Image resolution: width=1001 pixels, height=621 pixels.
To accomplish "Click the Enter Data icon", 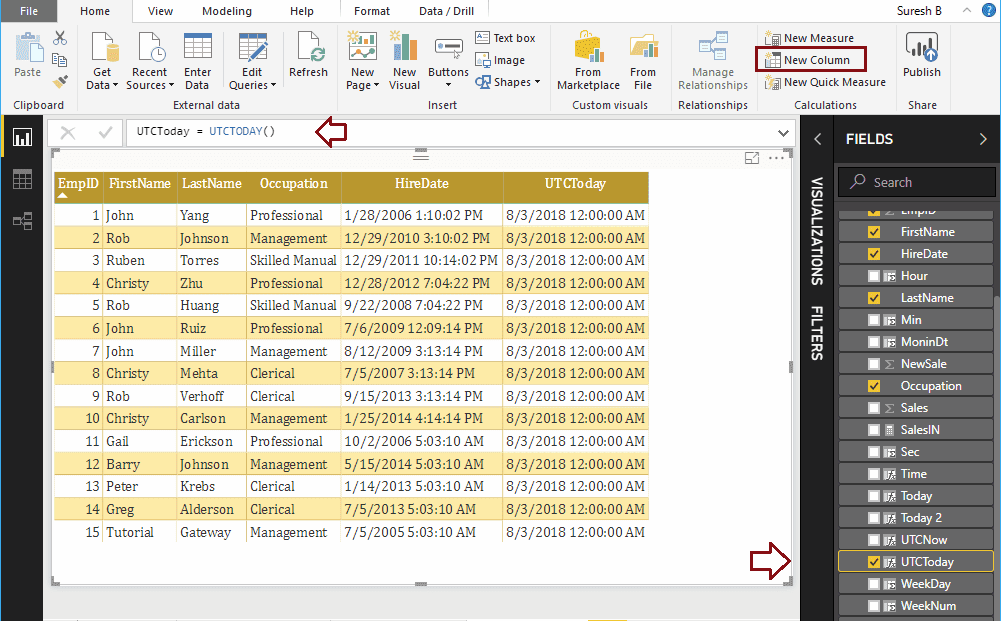I will (x=197, y=57).
